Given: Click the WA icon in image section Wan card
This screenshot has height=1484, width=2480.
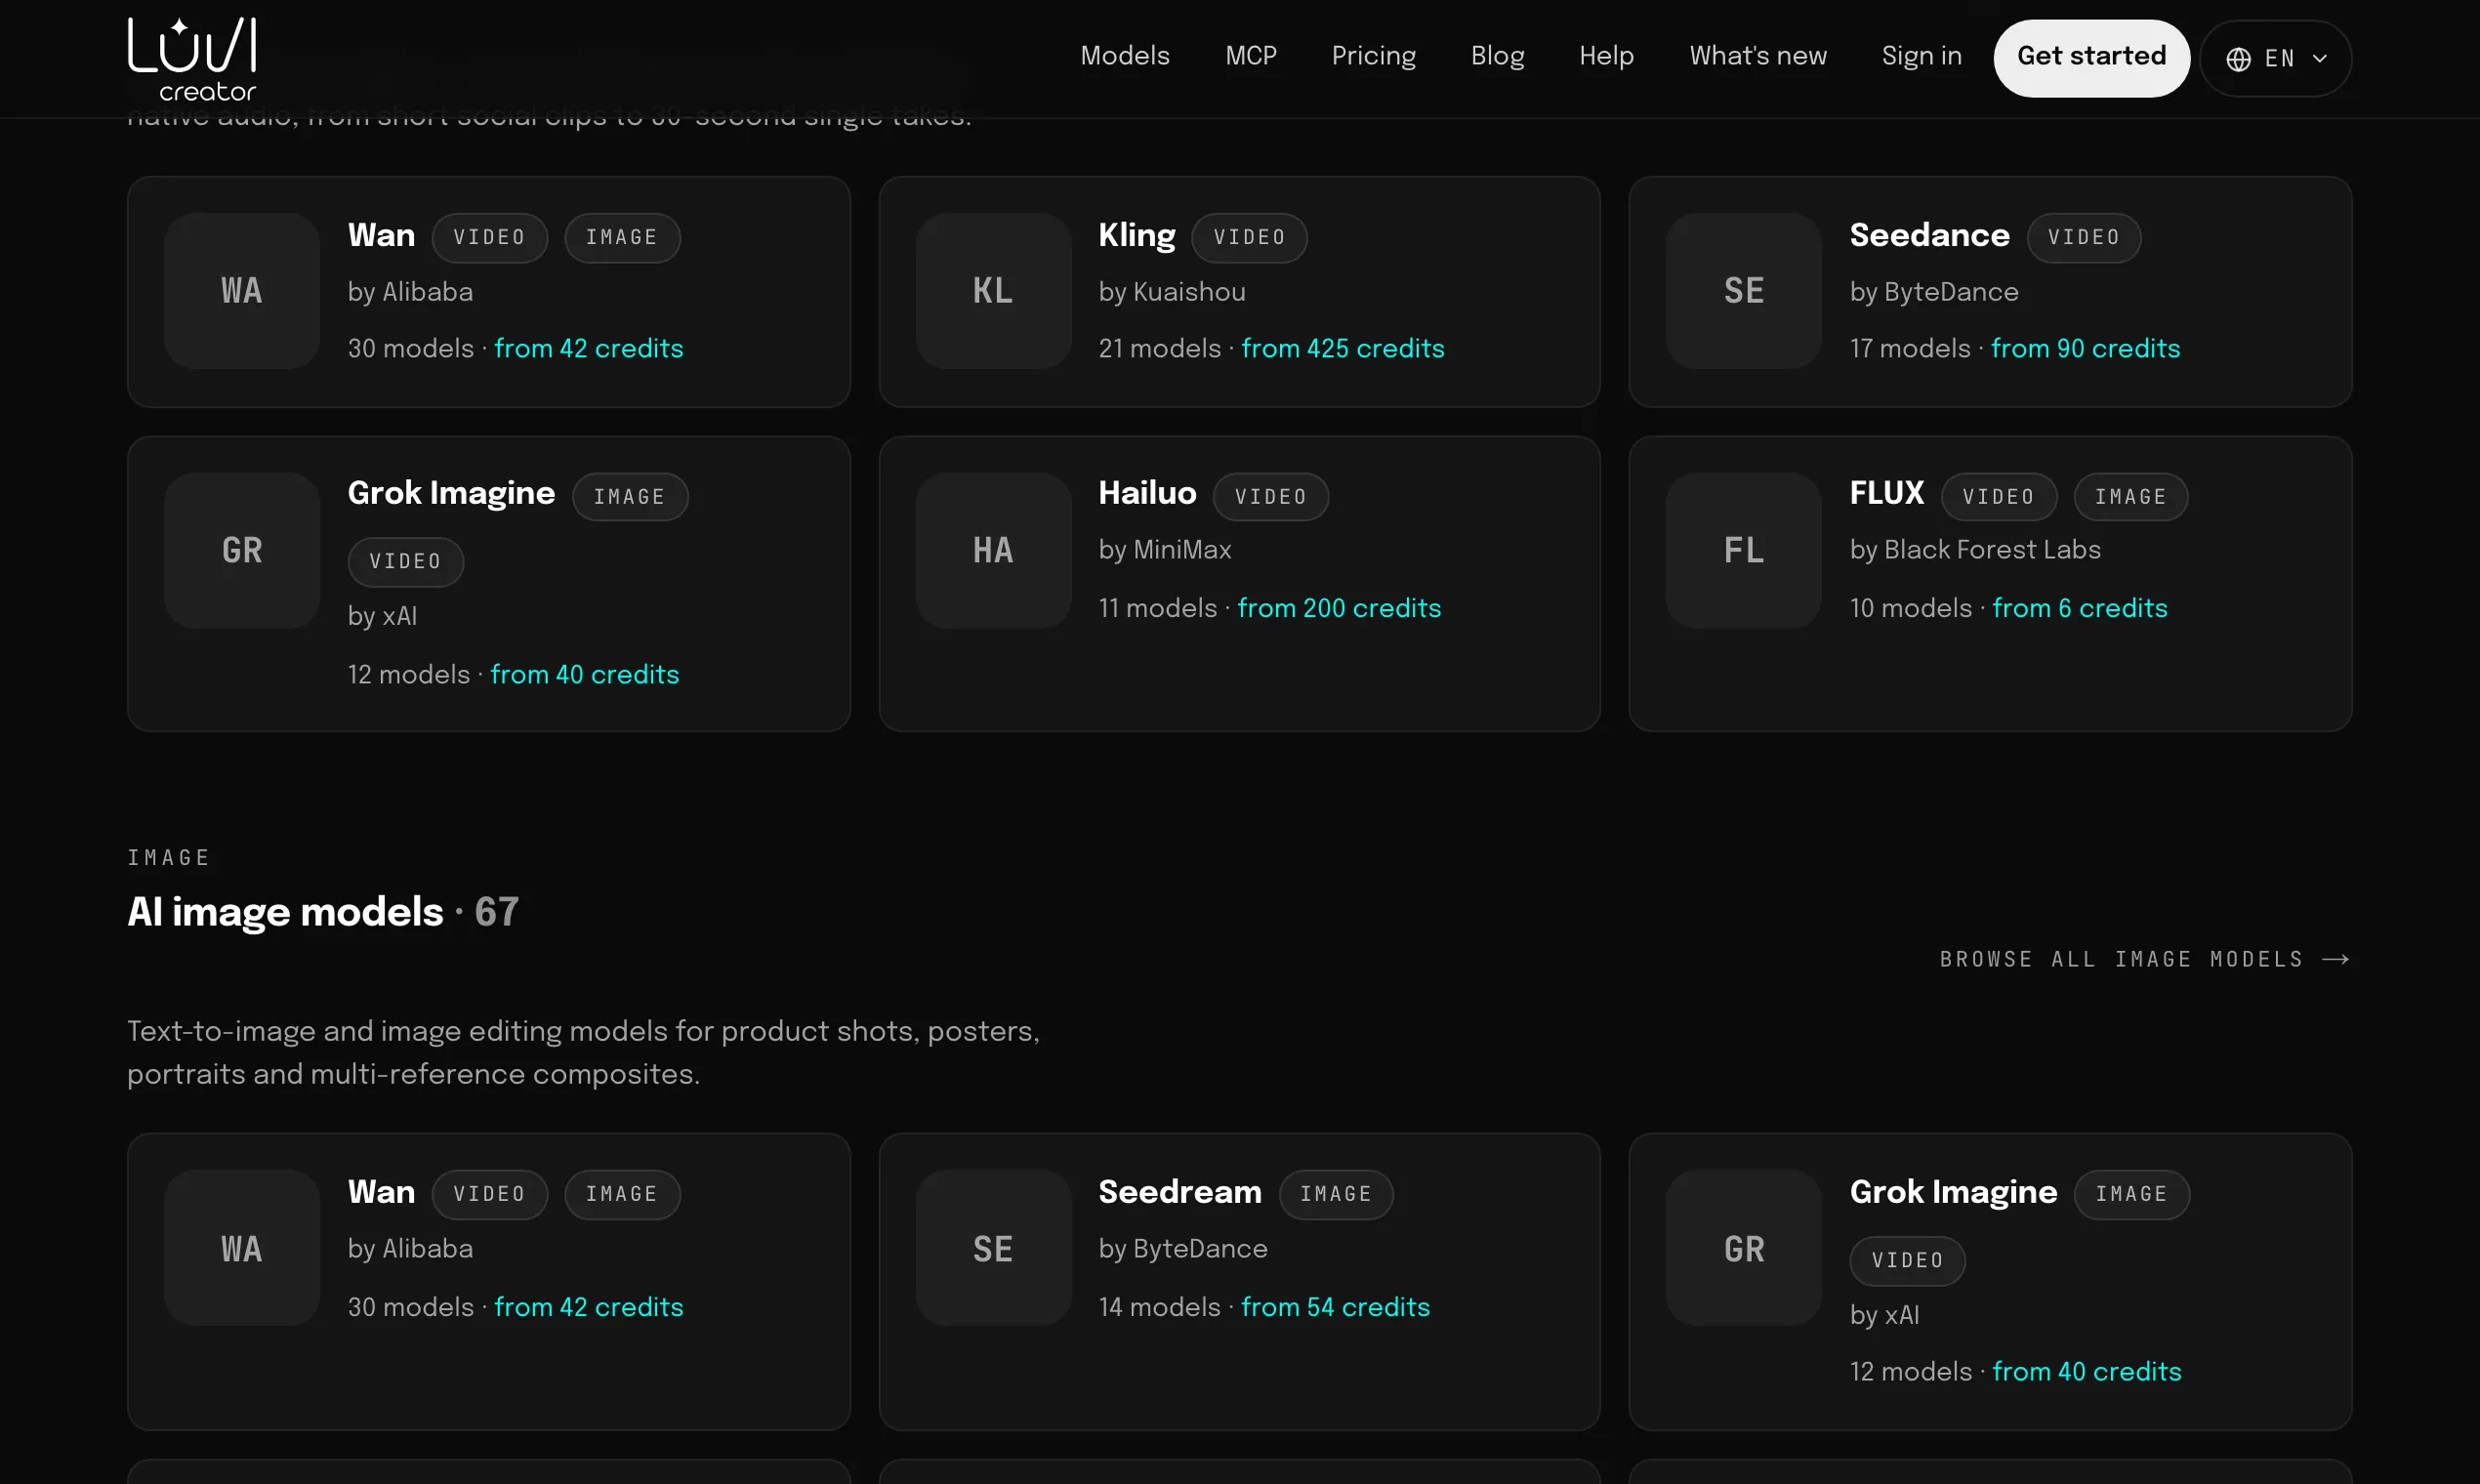Looking at the screenshot, I should [242, 1248].
